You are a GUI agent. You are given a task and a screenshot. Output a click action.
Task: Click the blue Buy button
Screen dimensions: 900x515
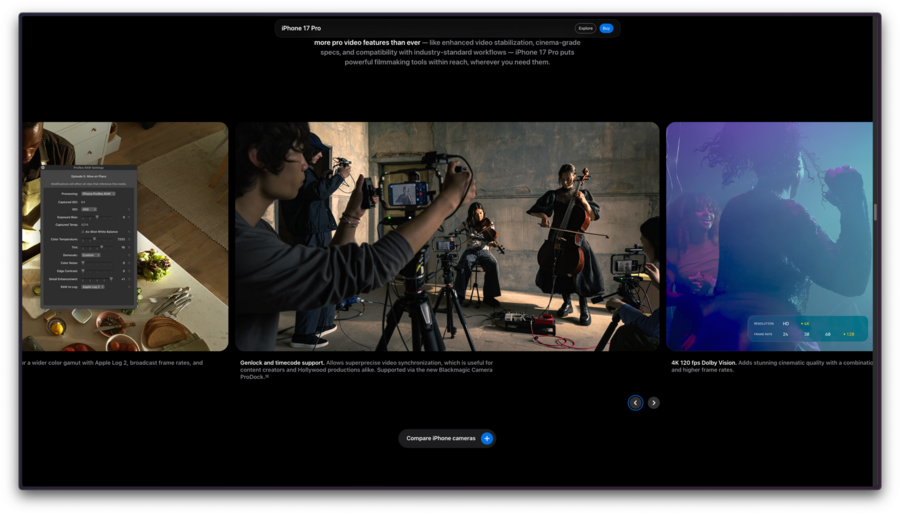click(x=606, y=28)
